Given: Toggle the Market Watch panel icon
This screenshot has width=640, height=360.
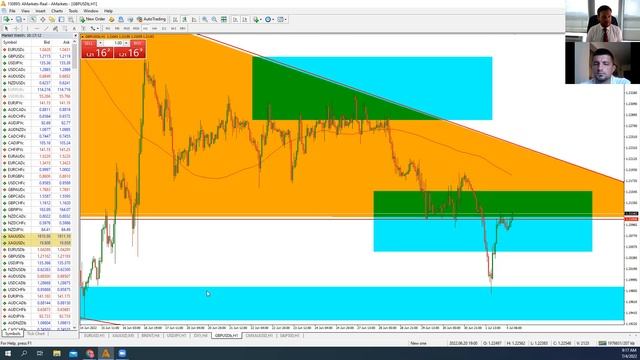Looking at the screenshot, I should (33, 19).
